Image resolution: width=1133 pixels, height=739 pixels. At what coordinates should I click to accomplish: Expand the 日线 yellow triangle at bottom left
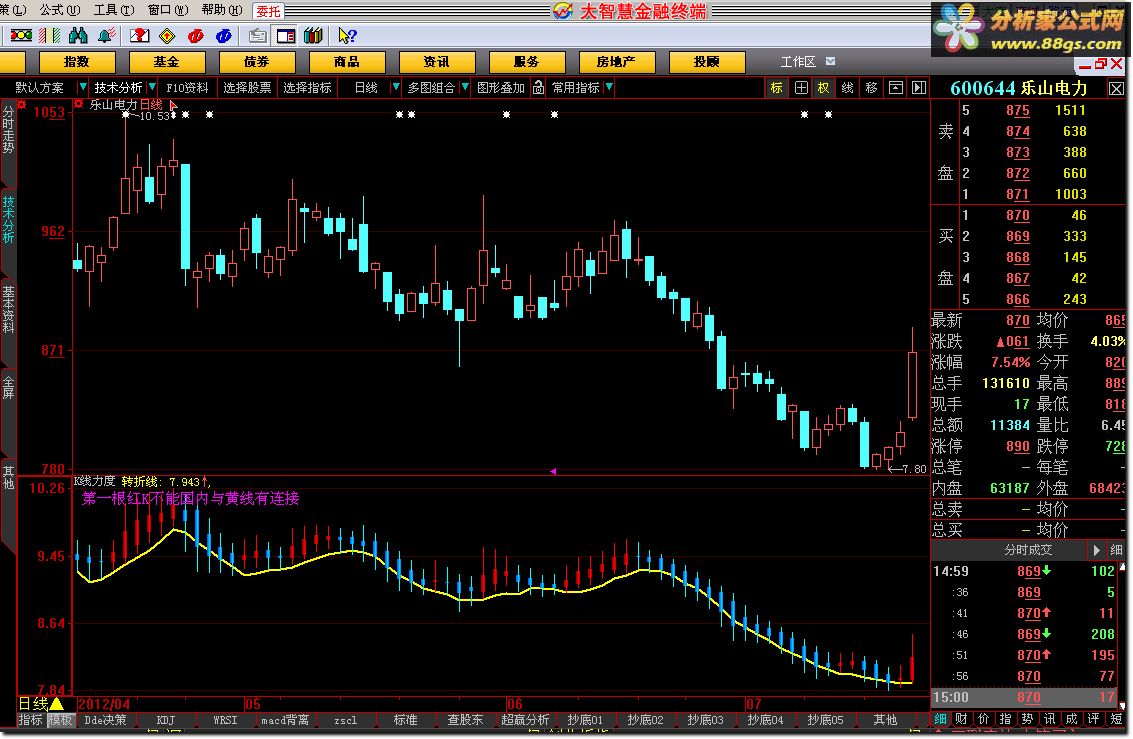[x=57, y=704]
